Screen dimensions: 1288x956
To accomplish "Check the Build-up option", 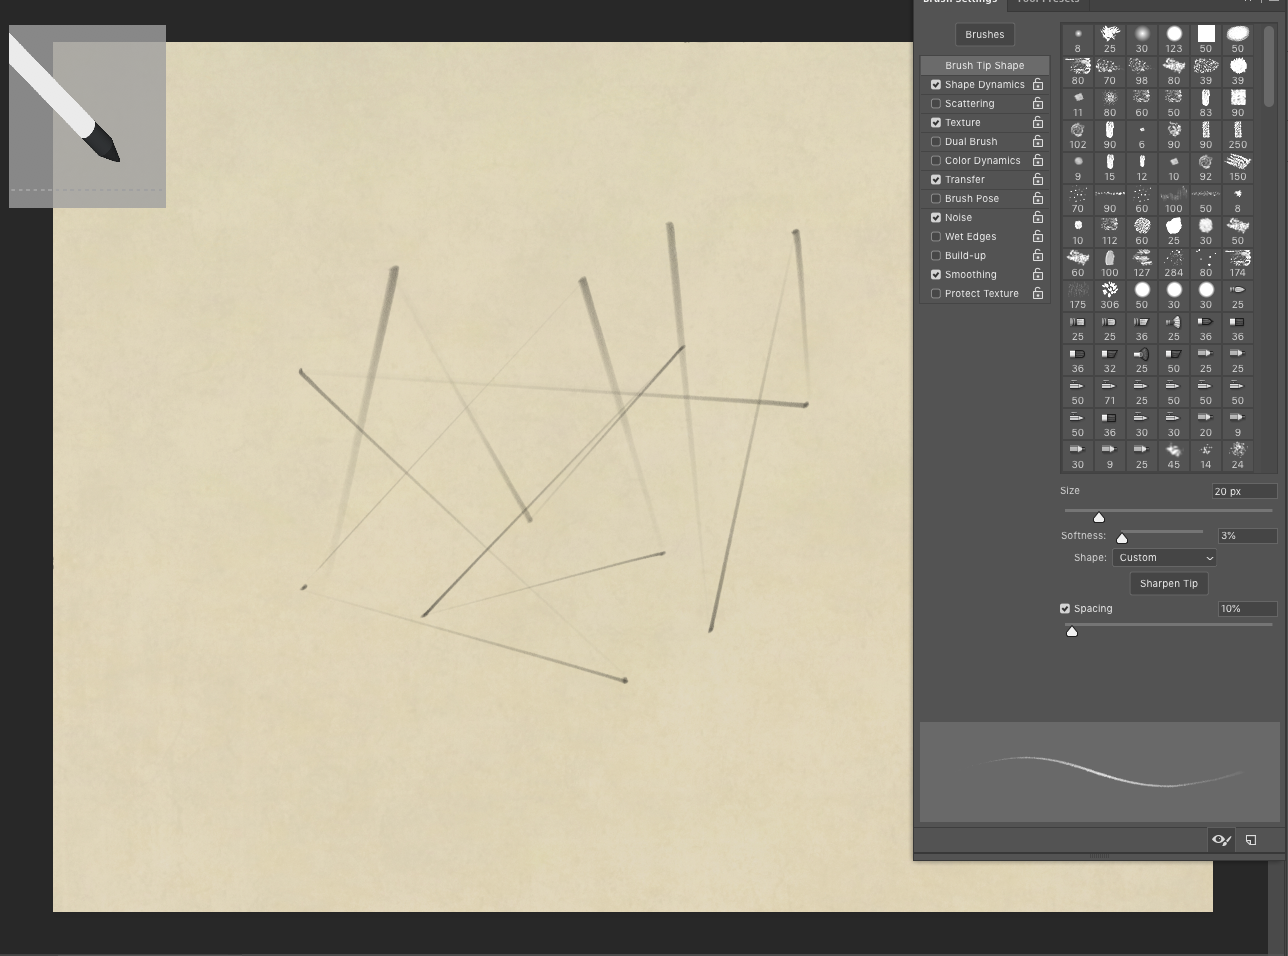I will coord(936,256).
